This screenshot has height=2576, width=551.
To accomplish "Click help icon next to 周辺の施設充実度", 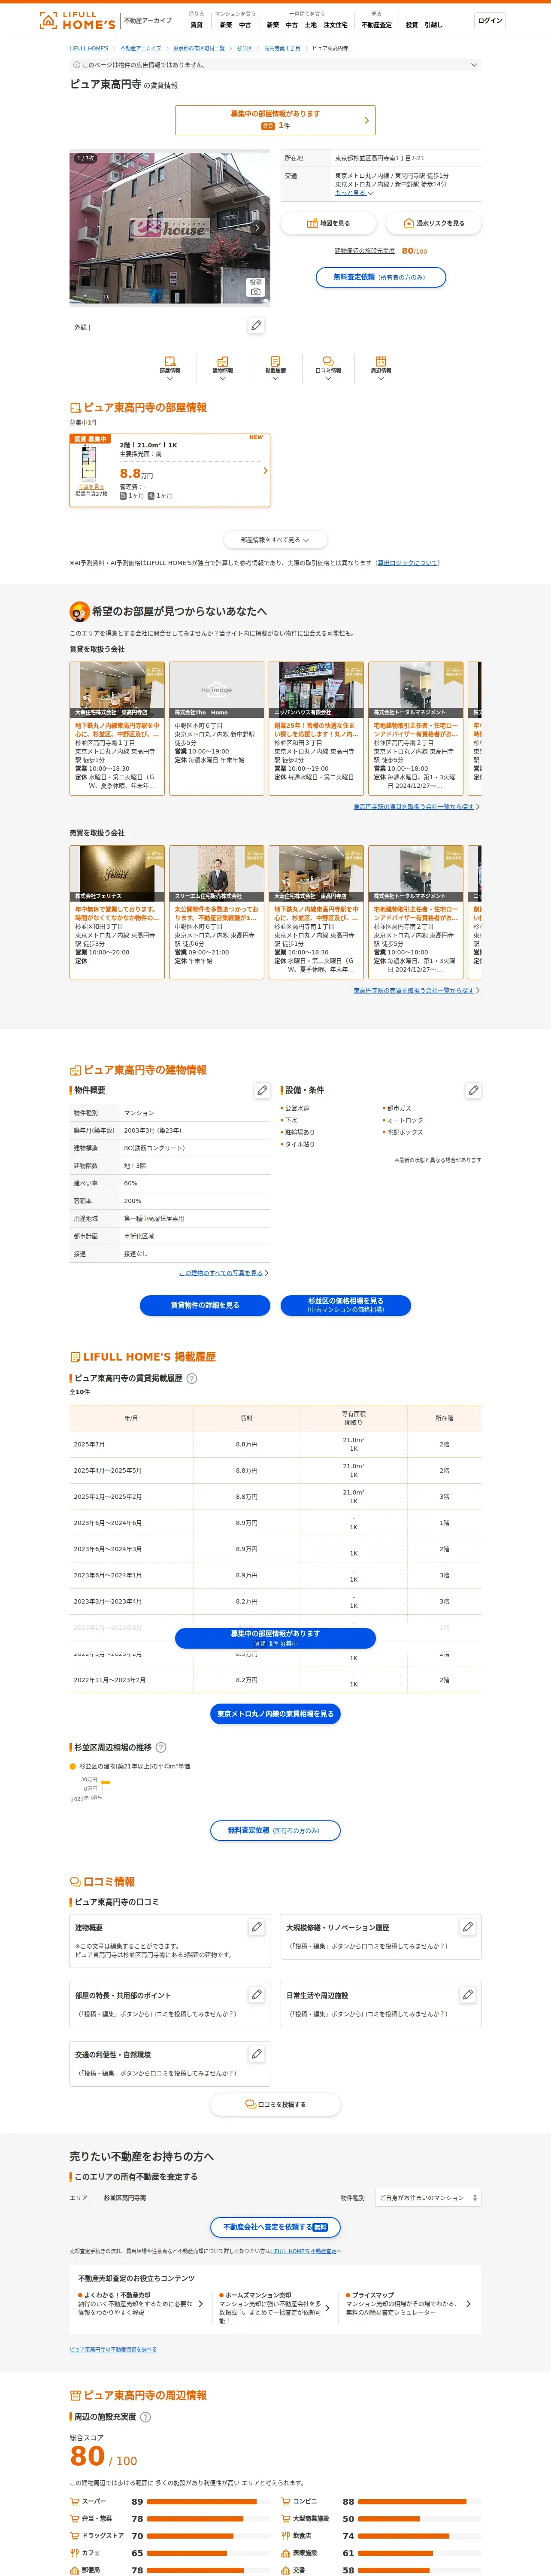I will point(145,2417).
